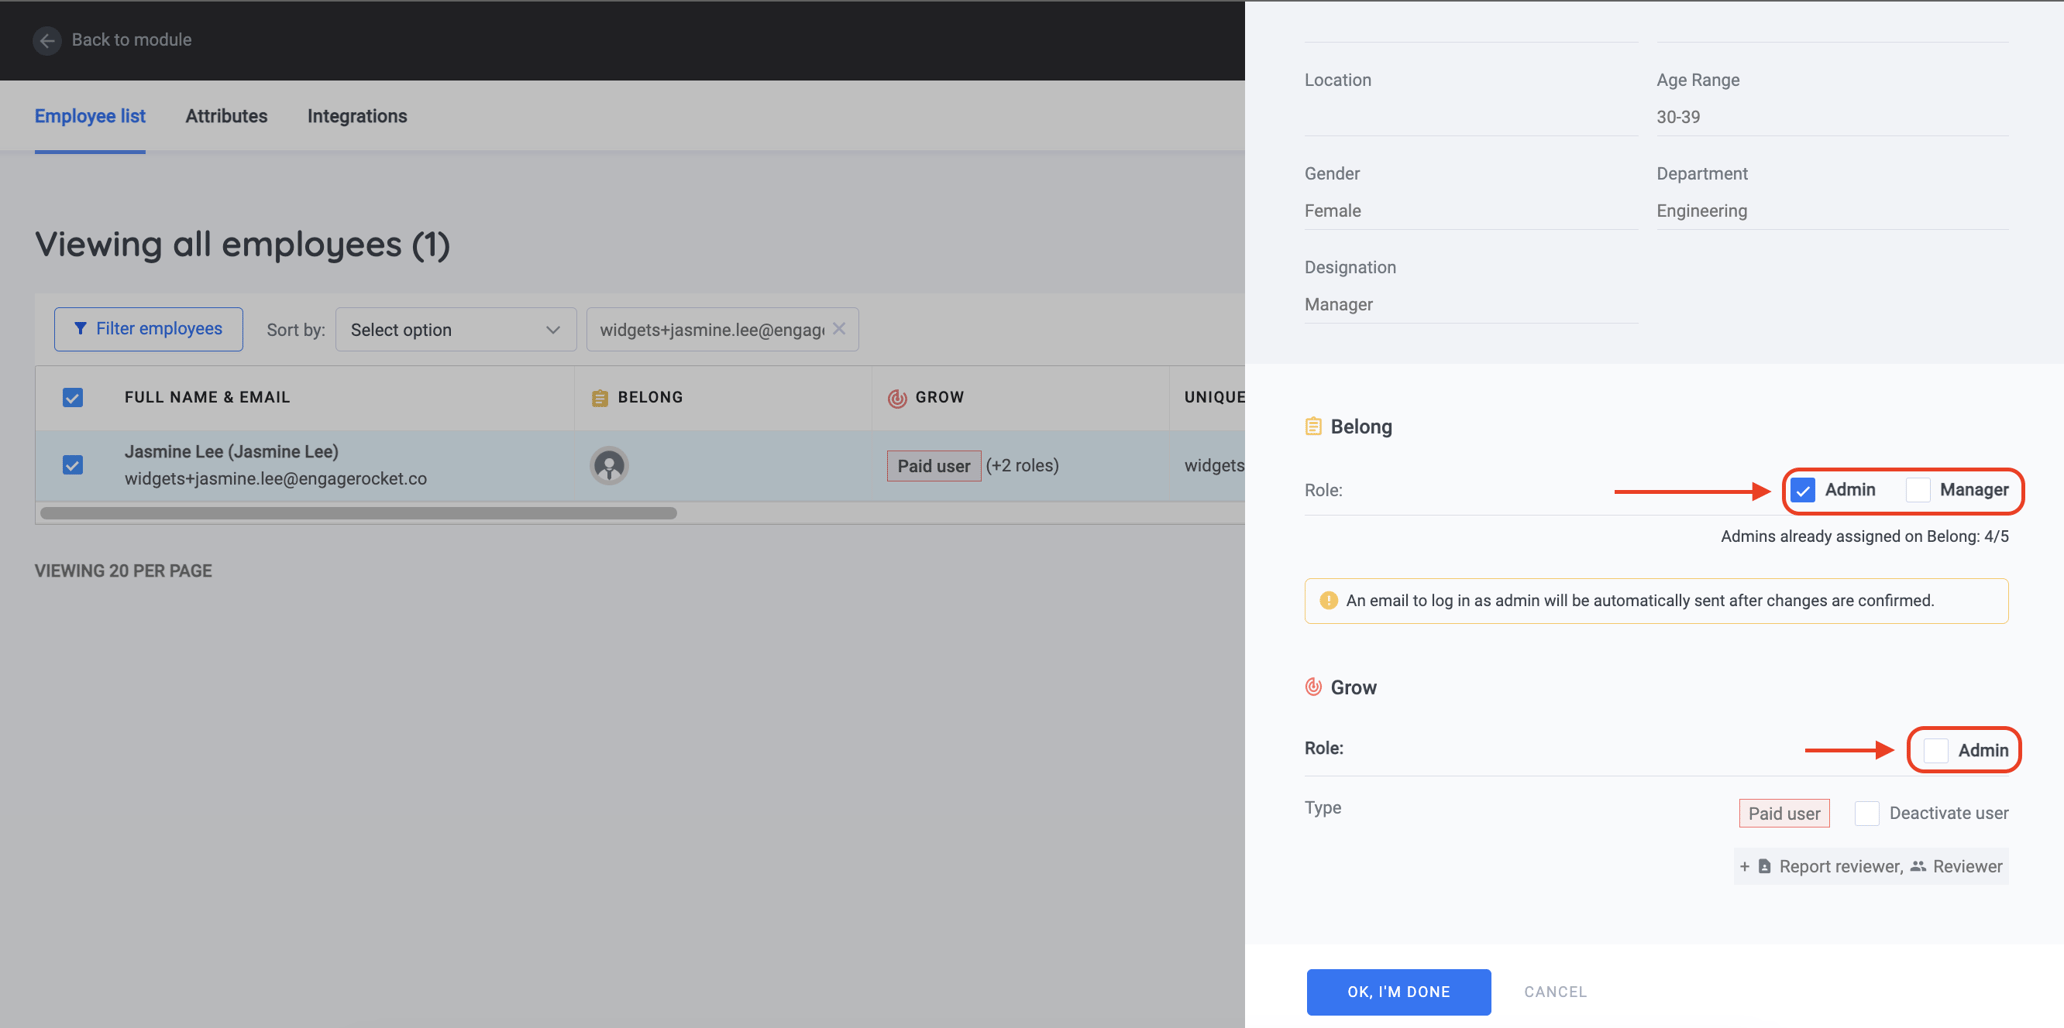
Task: Enable the Manager role under Belong
Action: [1917, 490]
